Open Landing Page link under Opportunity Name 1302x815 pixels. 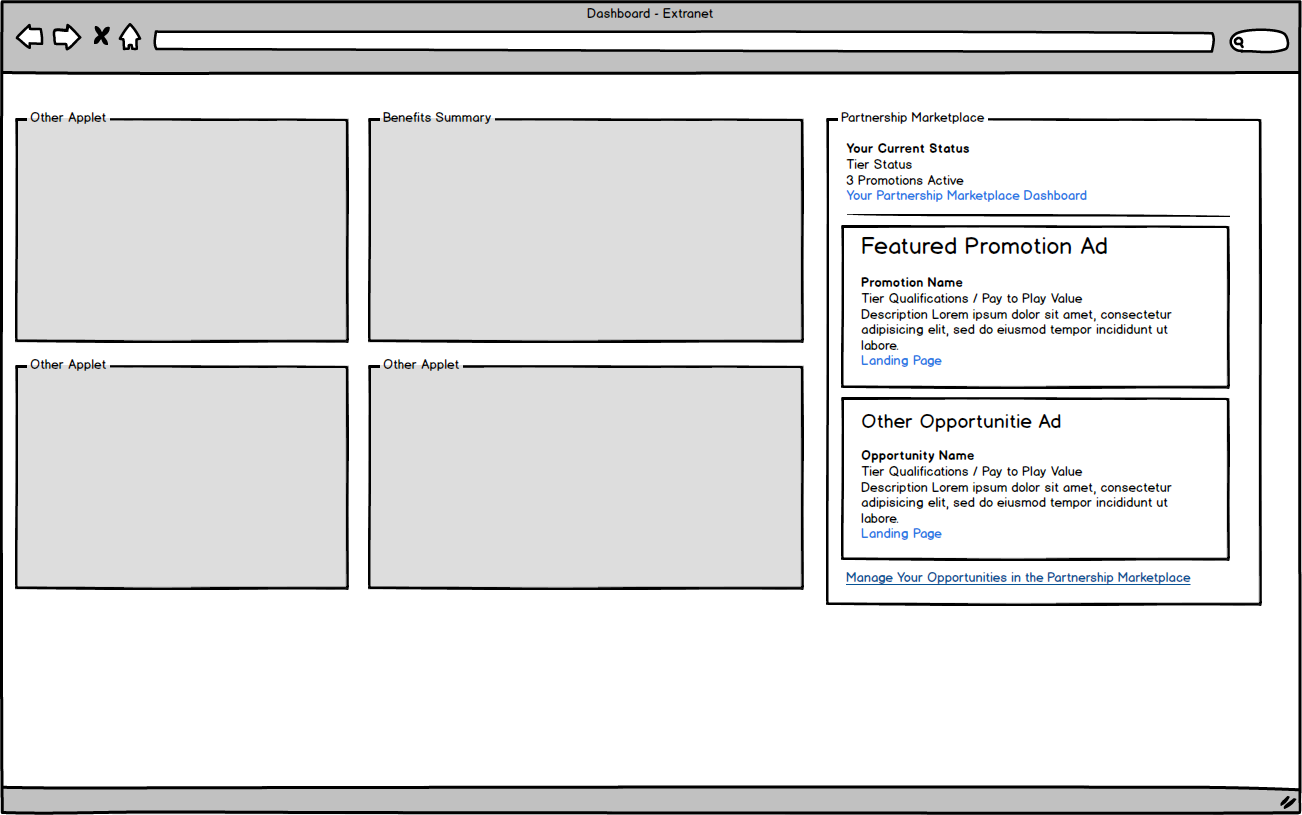[x=901, y=534]
